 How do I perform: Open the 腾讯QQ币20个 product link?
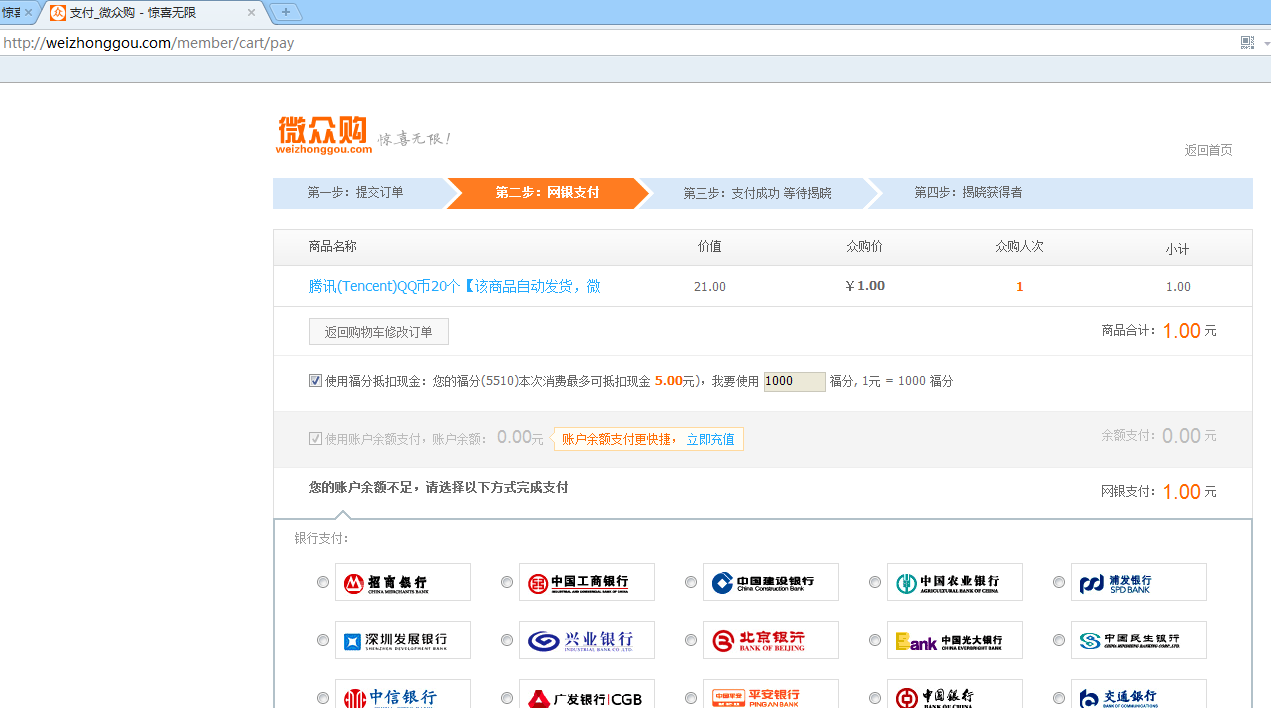pos(454,286)
